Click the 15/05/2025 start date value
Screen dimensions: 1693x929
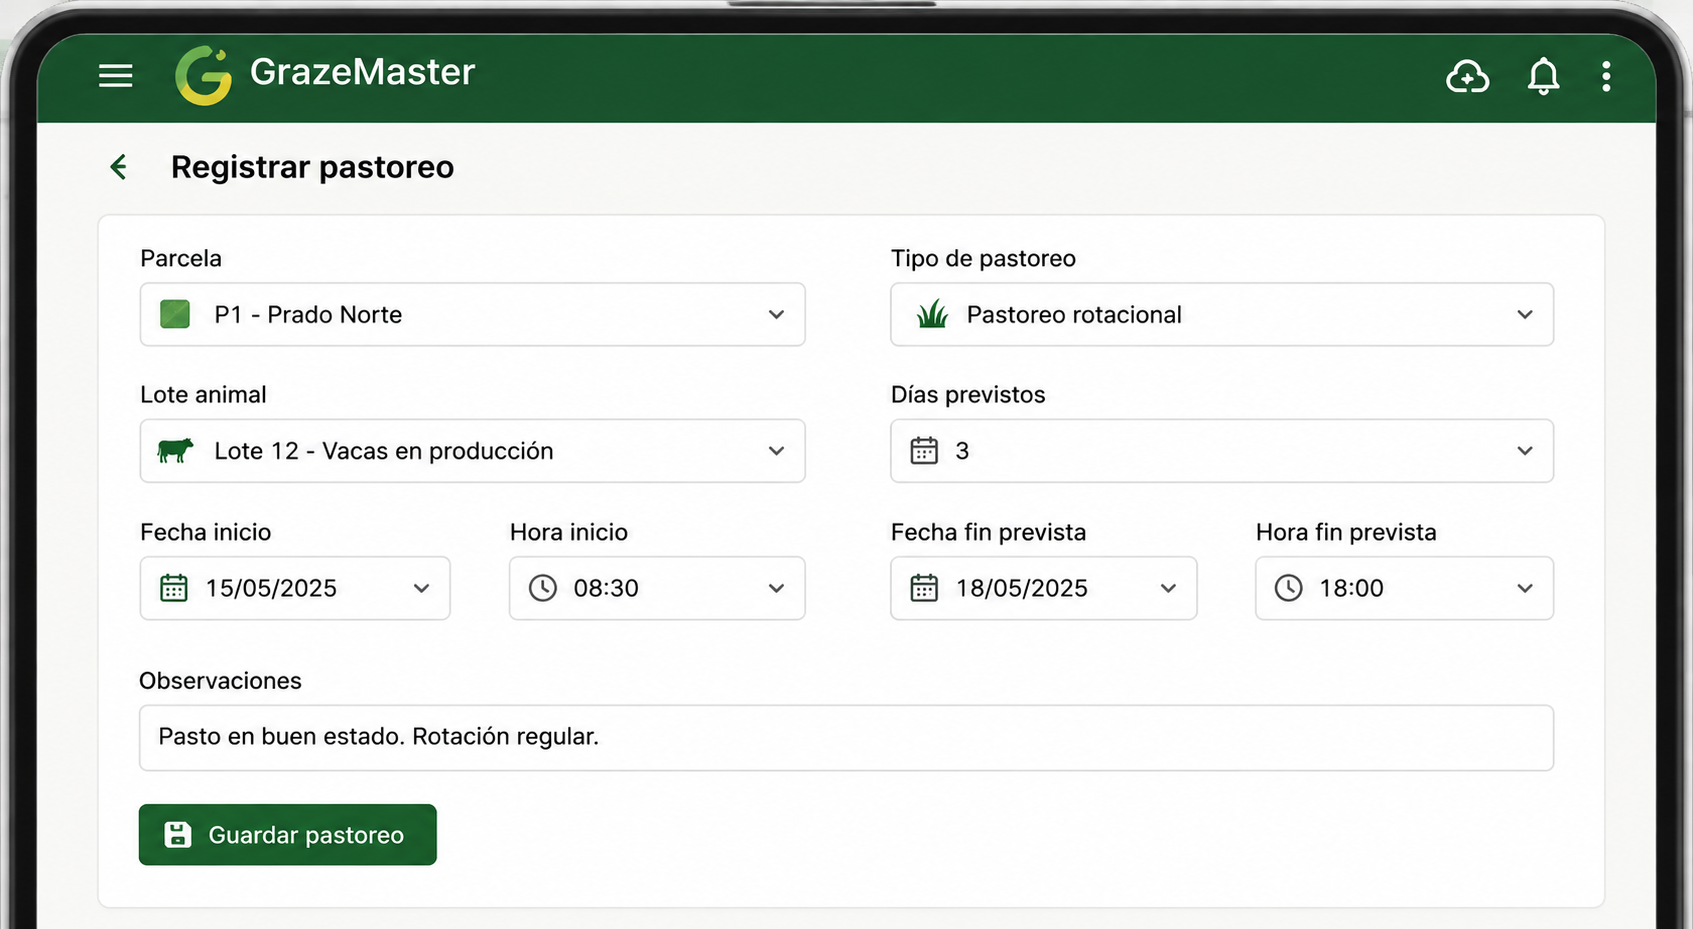(271, 588)
